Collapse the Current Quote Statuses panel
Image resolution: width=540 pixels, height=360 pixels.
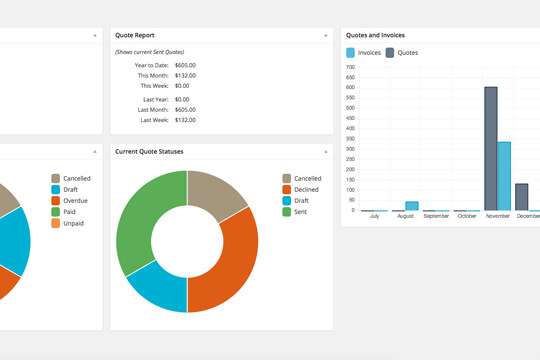tap(325, 152)
